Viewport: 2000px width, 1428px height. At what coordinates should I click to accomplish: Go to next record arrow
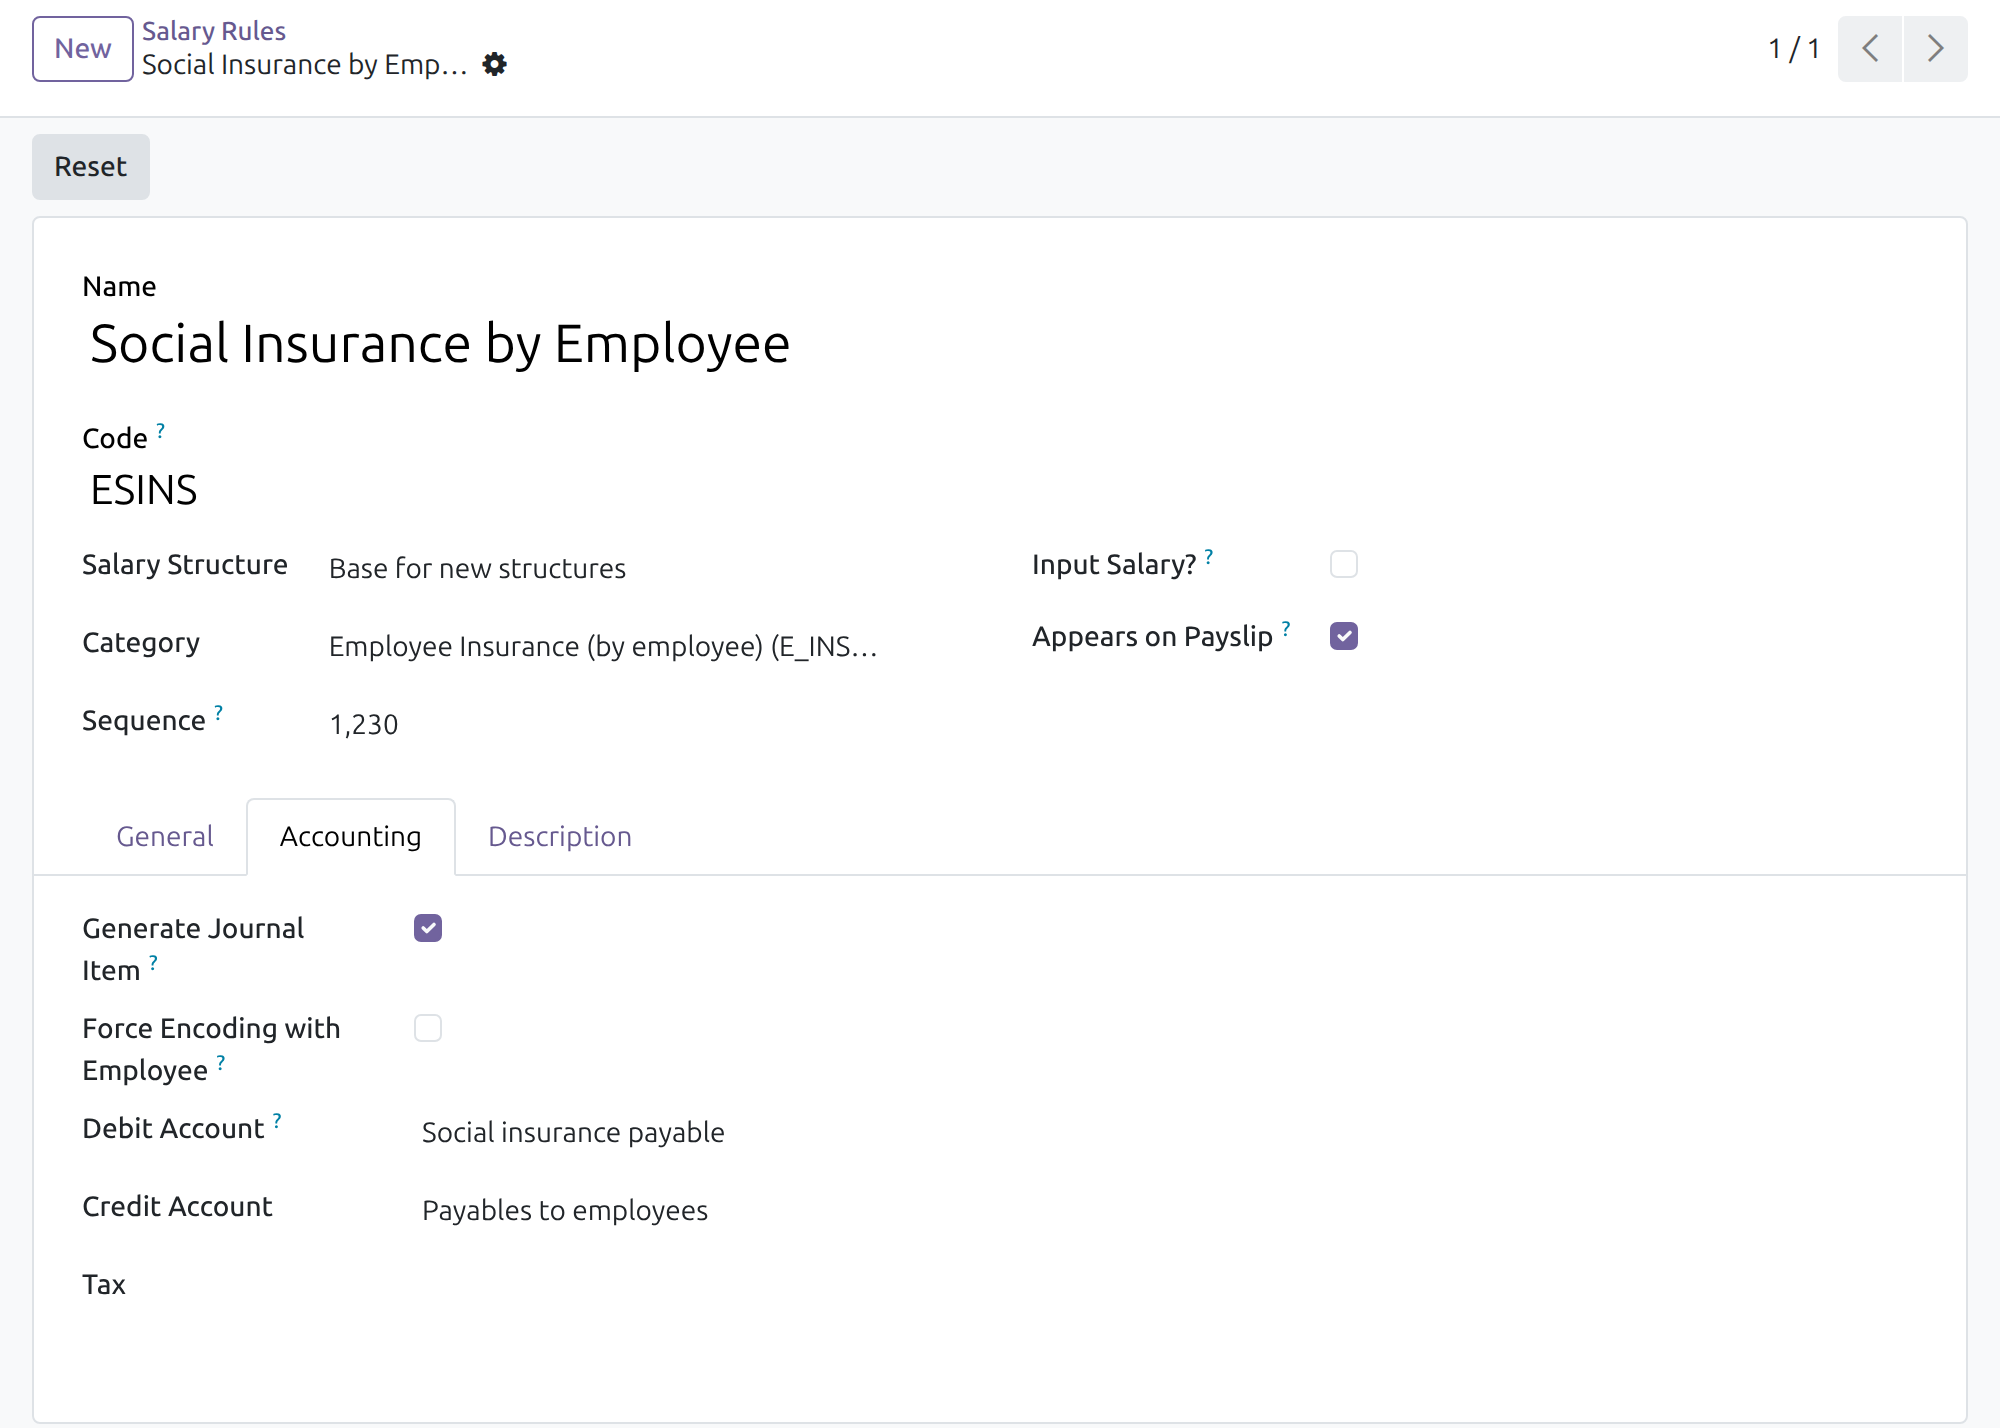click(1935, 49)
